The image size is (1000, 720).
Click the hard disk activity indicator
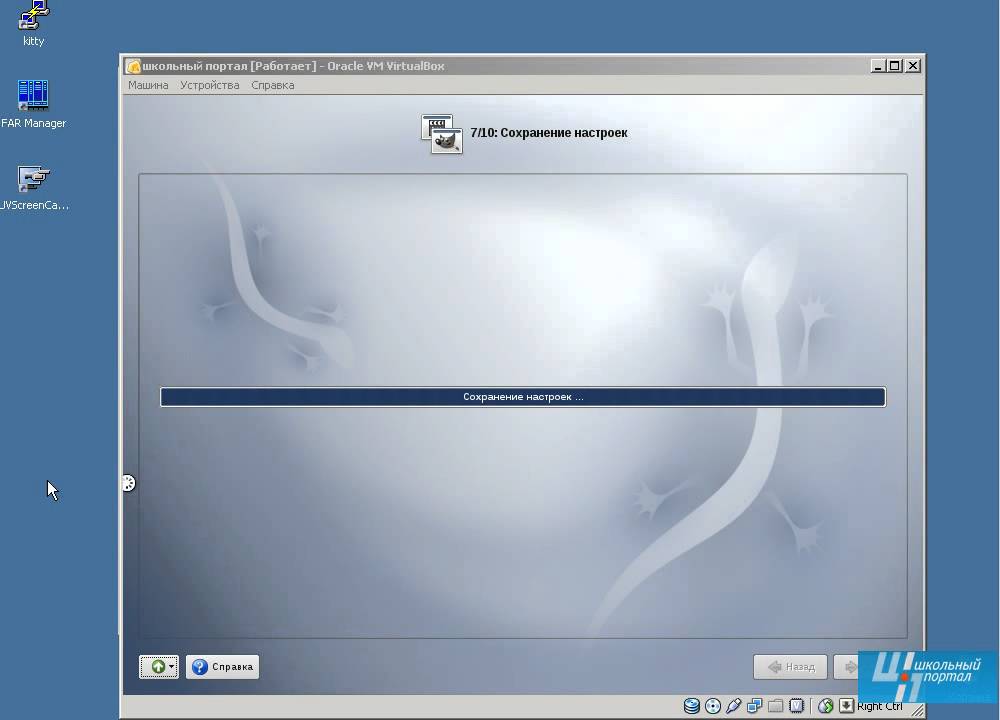click(691, 706)
